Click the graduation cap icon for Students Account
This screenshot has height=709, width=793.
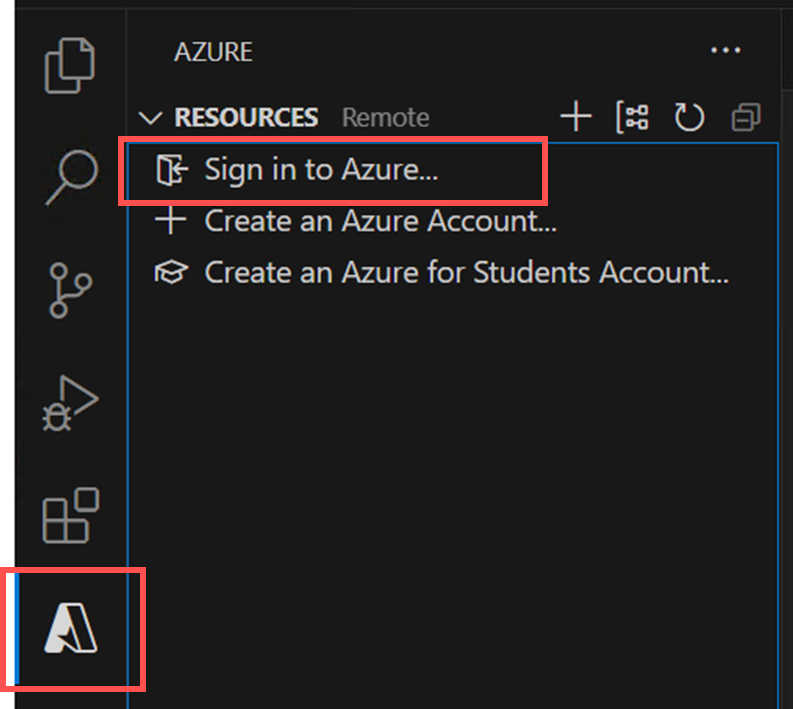pyautogui.click(x=172, y=272)
